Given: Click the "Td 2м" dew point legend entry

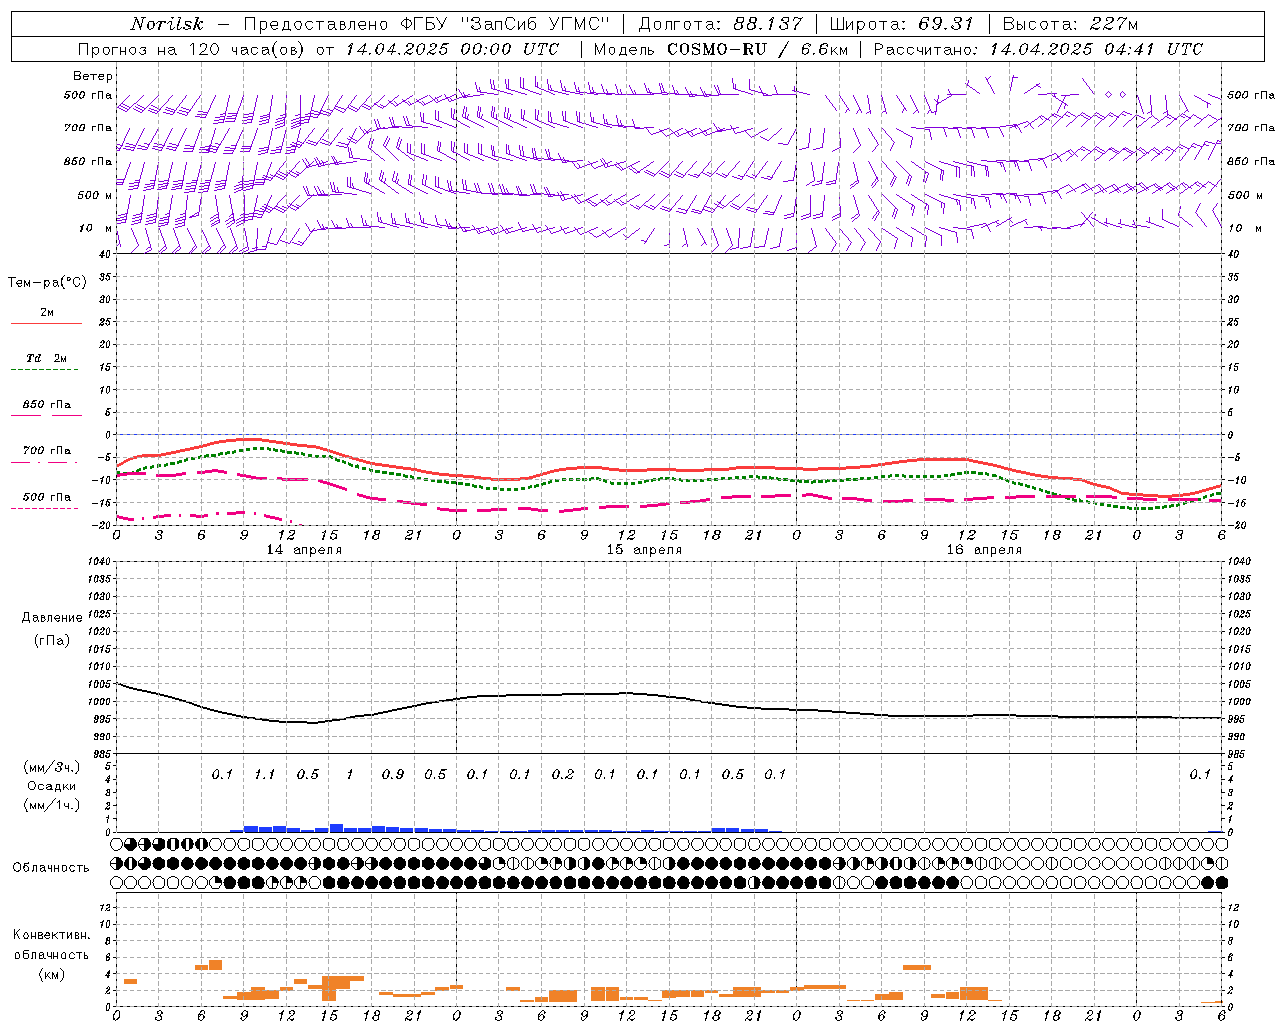Looking at the screenshot, I should tap(46, 358).
